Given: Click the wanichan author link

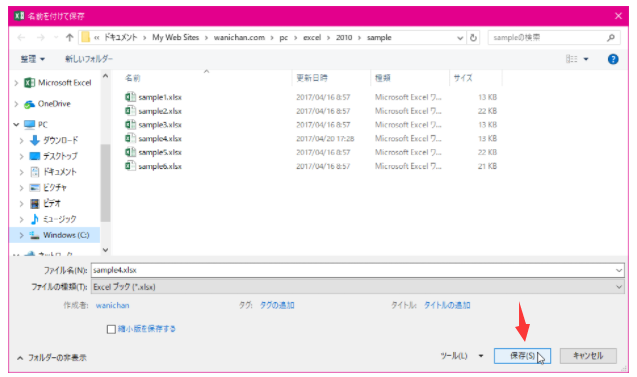Looking at the screenshot, I should click(113, 306).
